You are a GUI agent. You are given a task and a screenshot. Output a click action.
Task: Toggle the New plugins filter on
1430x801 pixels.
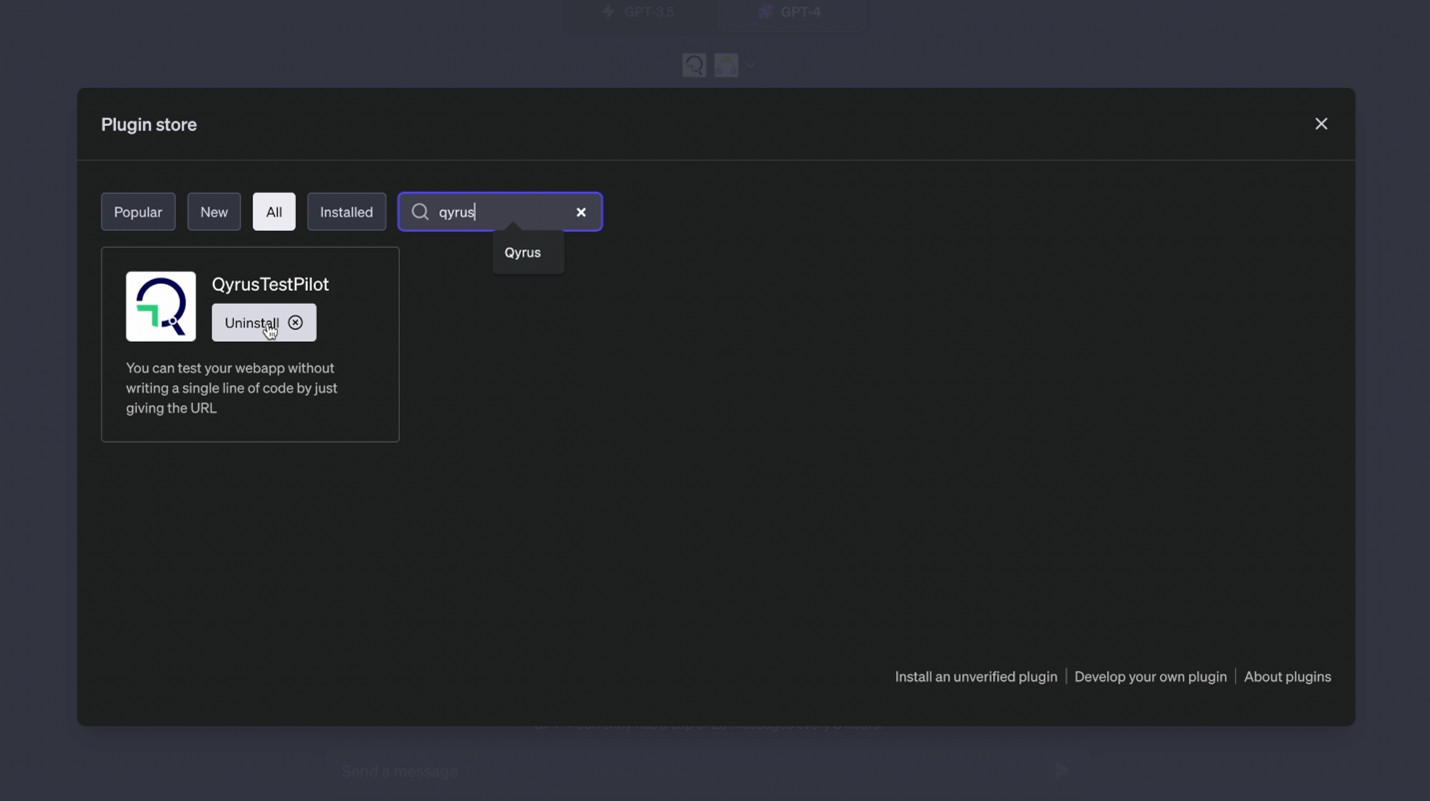(x=213, y=211)
